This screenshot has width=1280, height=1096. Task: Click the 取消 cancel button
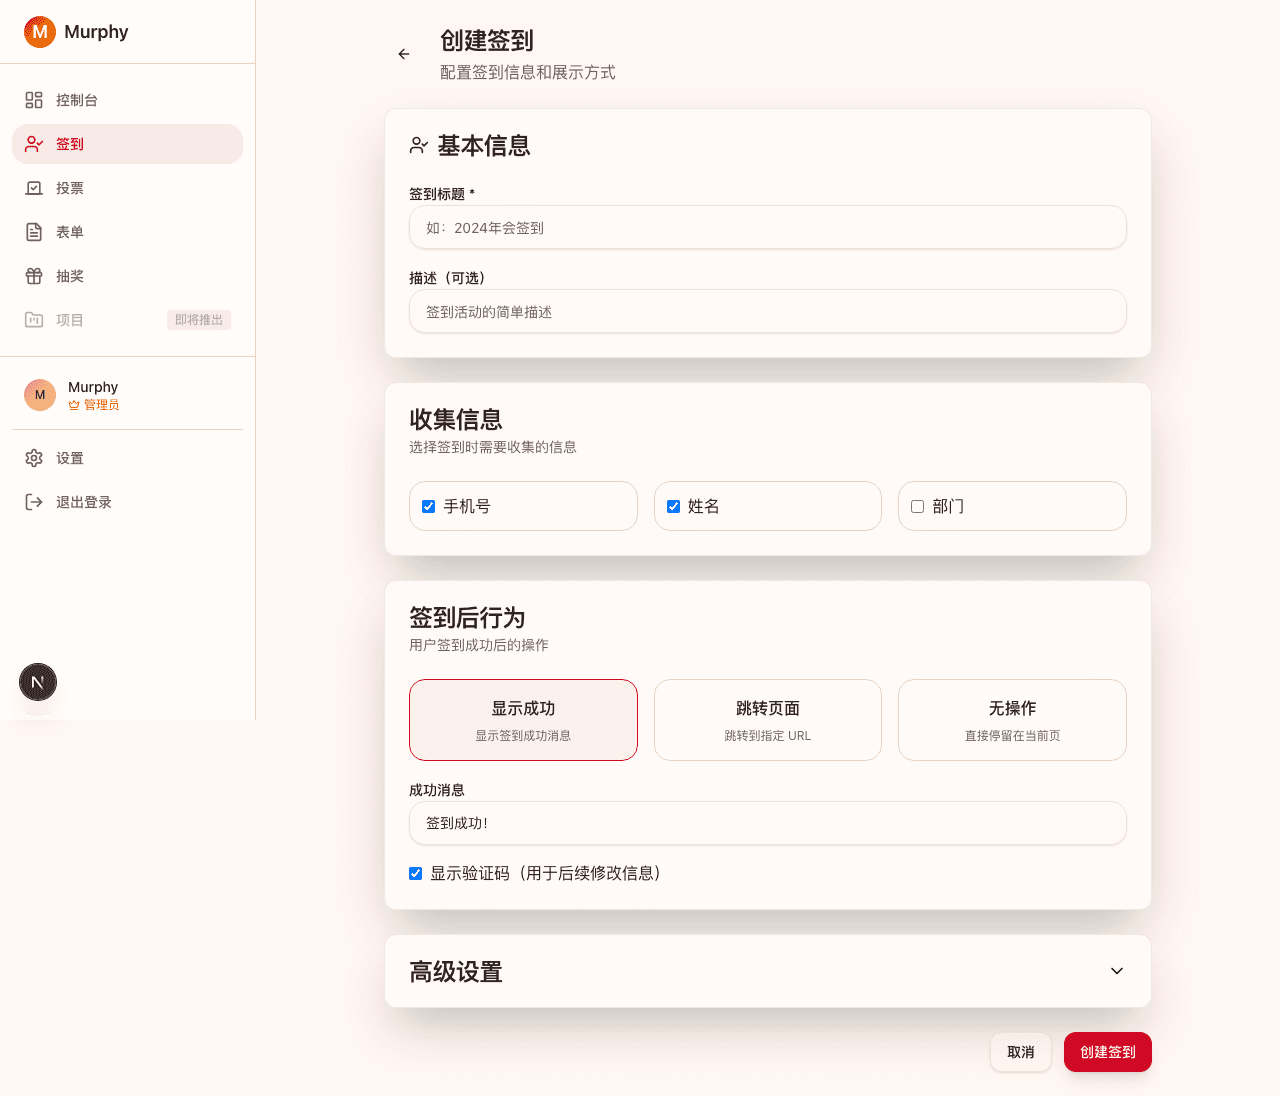[1020, 1052]
